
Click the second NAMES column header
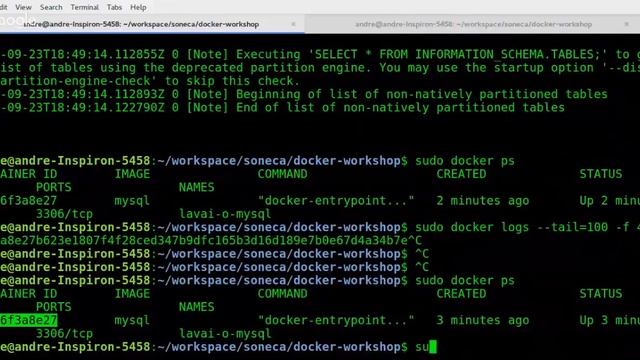click(196, 307)
